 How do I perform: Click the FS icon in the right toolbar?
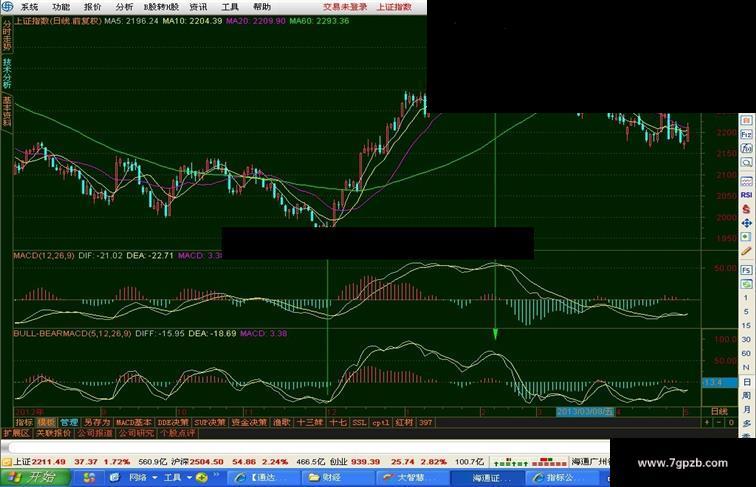click(746, 270)
